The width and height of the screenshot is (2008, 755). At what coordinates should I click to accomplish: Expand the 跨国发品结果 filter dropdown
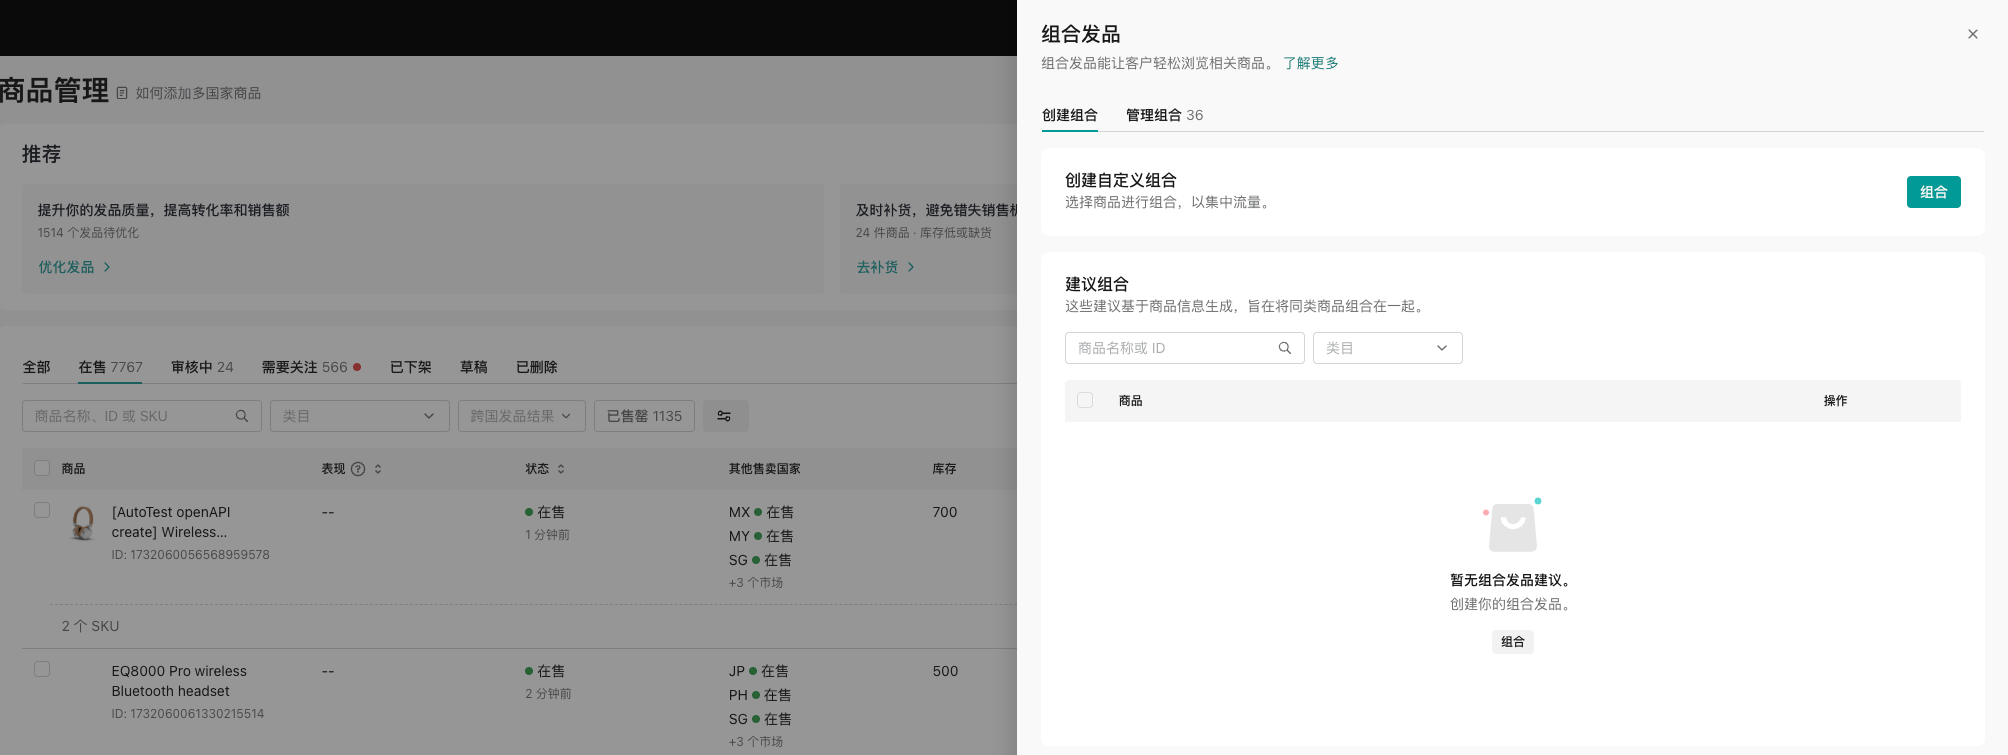point(520,416)
